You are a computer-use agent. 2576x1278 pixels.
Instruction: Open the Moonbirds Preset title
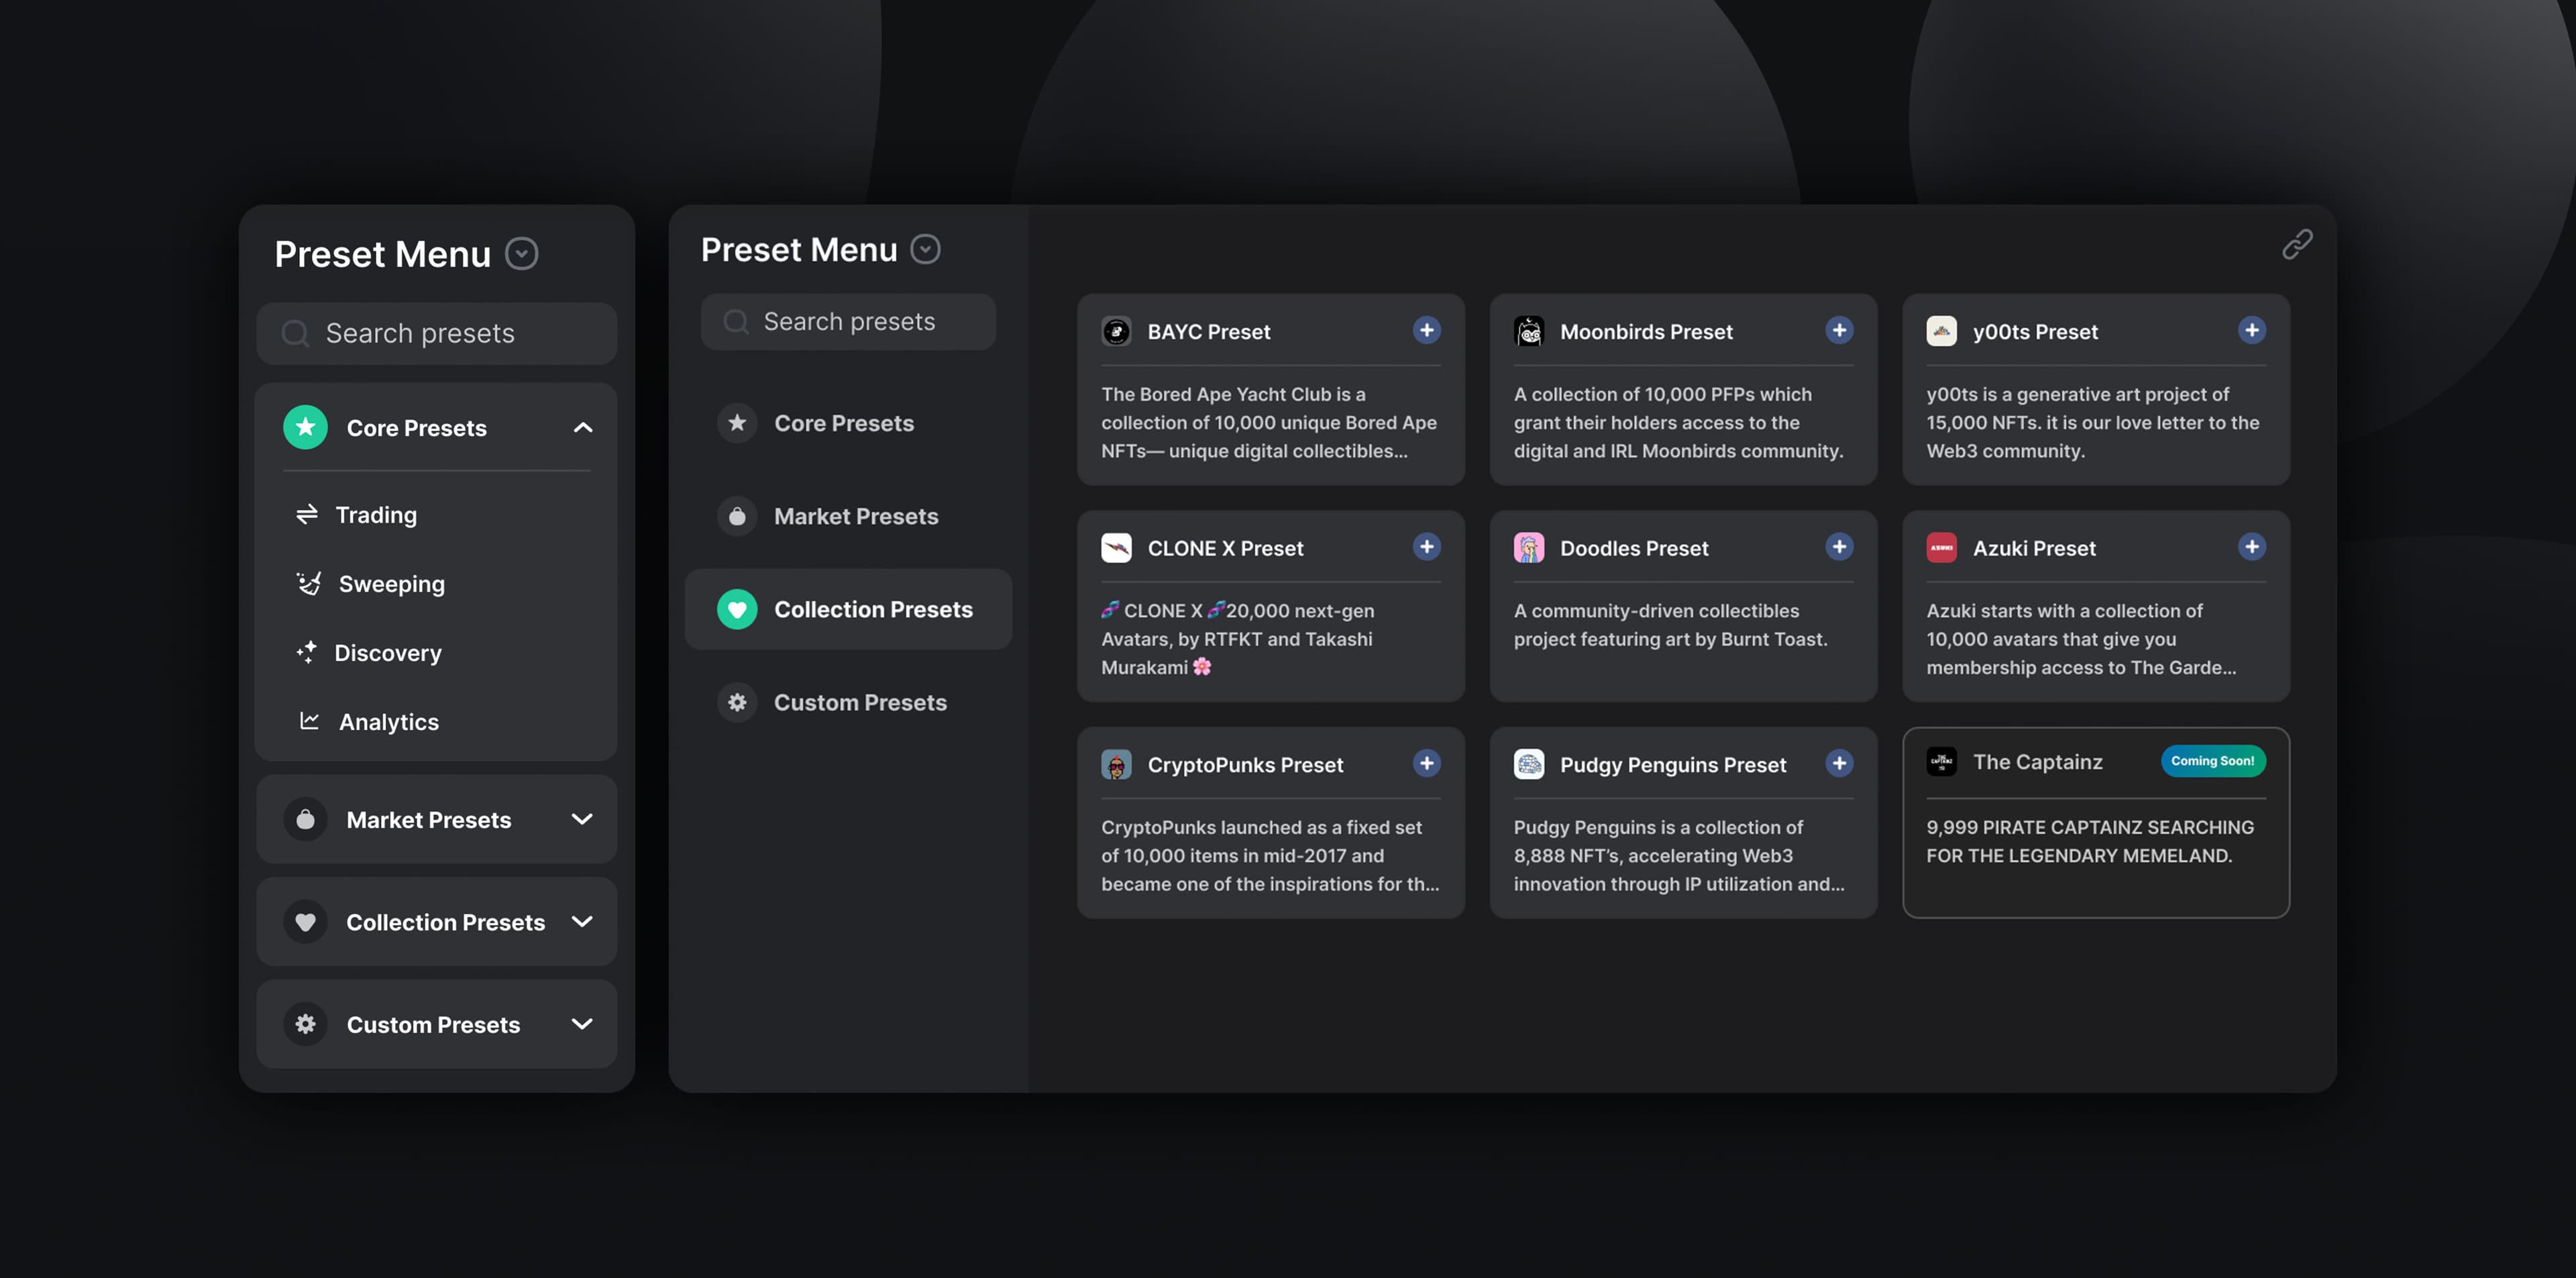pos(1646,331)
